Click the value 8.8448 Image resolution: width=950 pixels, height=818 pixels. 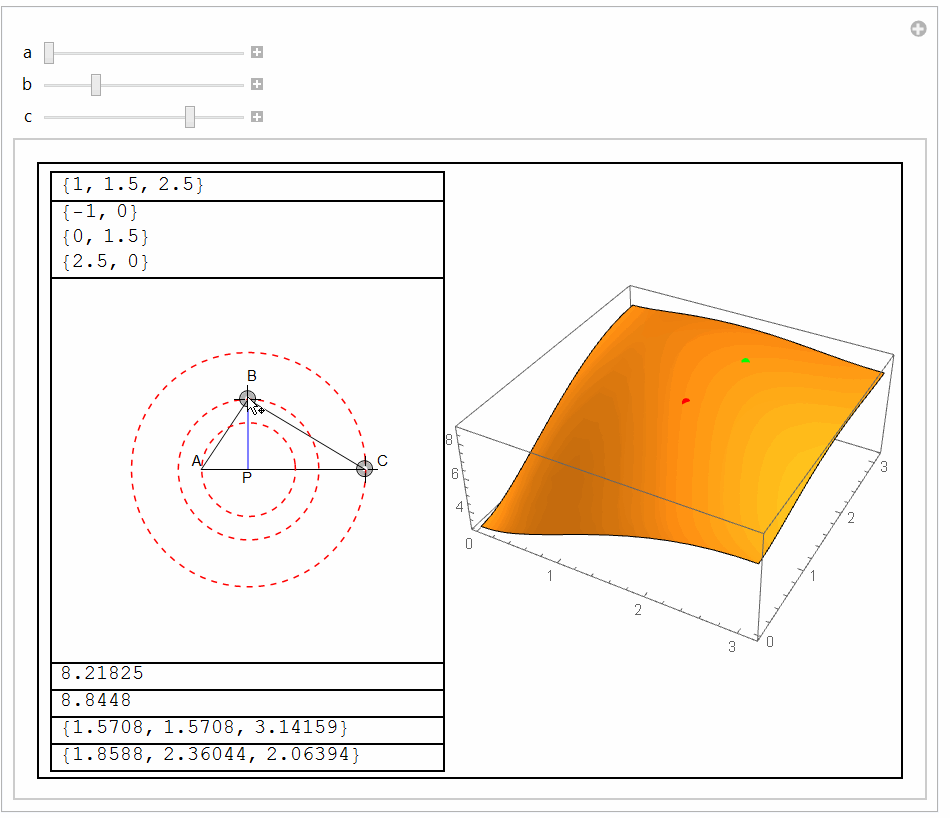click(96, 700)
